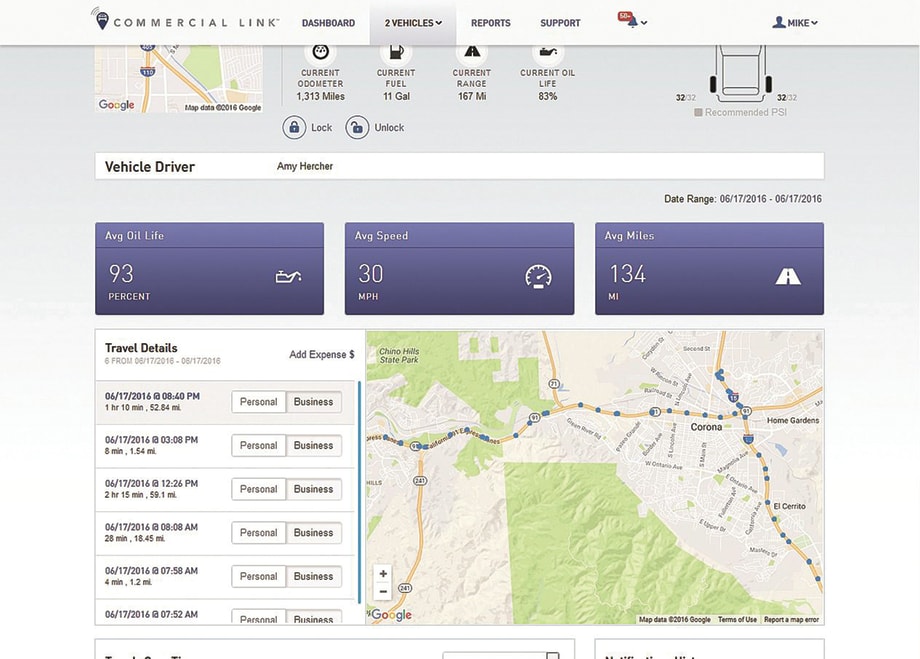Select the 06/17/2016 @ 08:08 AM trip text

click(151, 527)
